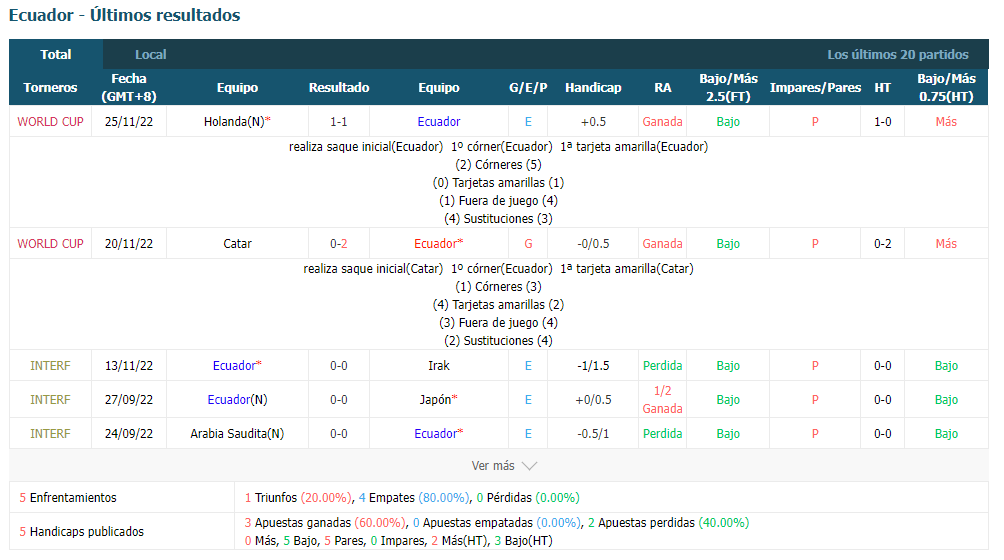This screenshot has height=560, width=1004.
Task: Click the 'Ecuador - Últimos resultados' heading
Action: (x=125, y=15)
